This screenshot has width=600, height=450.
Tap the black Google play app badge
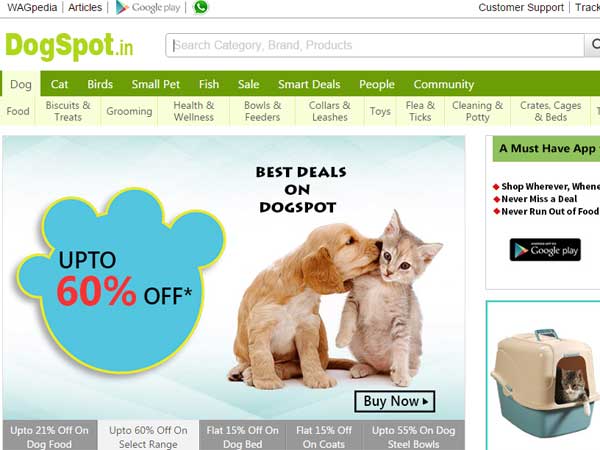tap(545, 250)
